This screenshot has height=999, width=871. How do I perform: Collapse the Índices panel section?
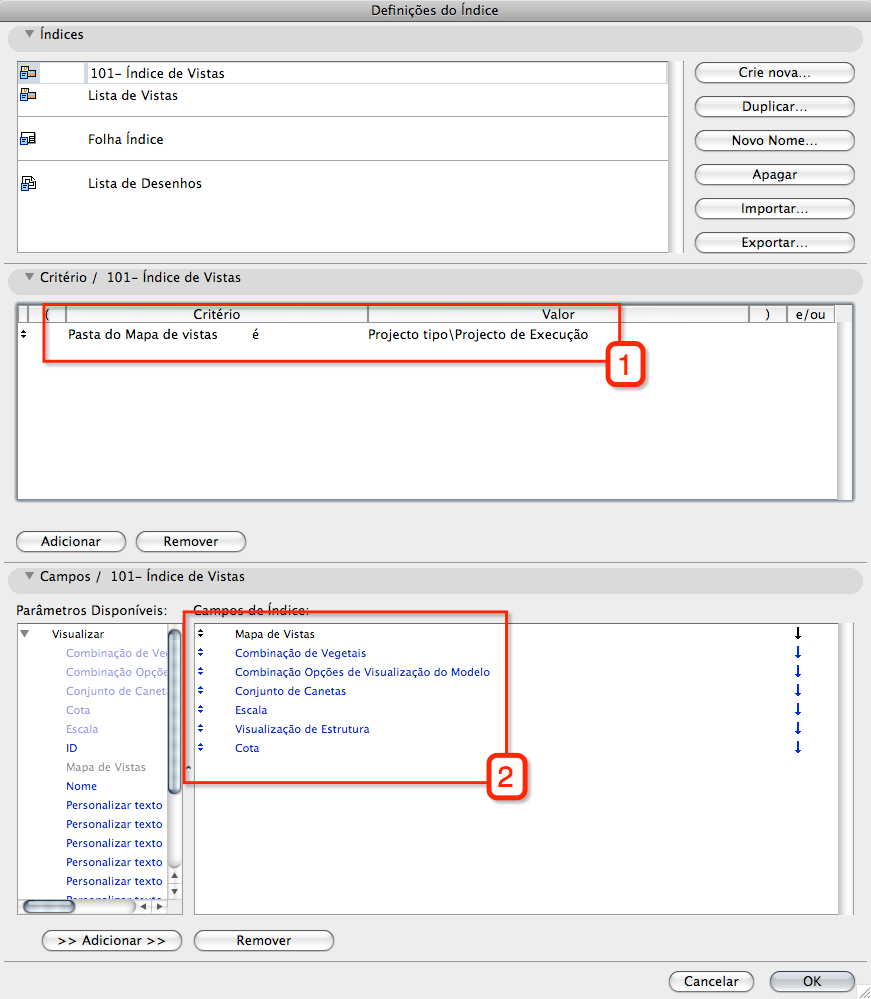[29, 34]
